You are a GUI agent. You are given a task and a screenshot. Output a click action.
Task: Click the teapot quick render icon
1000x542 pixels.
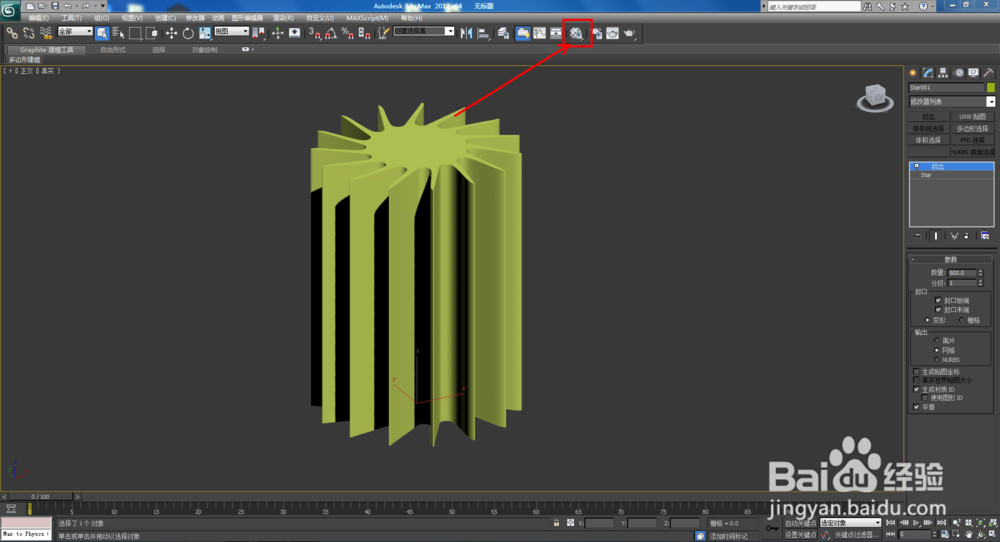pos(630,33)
